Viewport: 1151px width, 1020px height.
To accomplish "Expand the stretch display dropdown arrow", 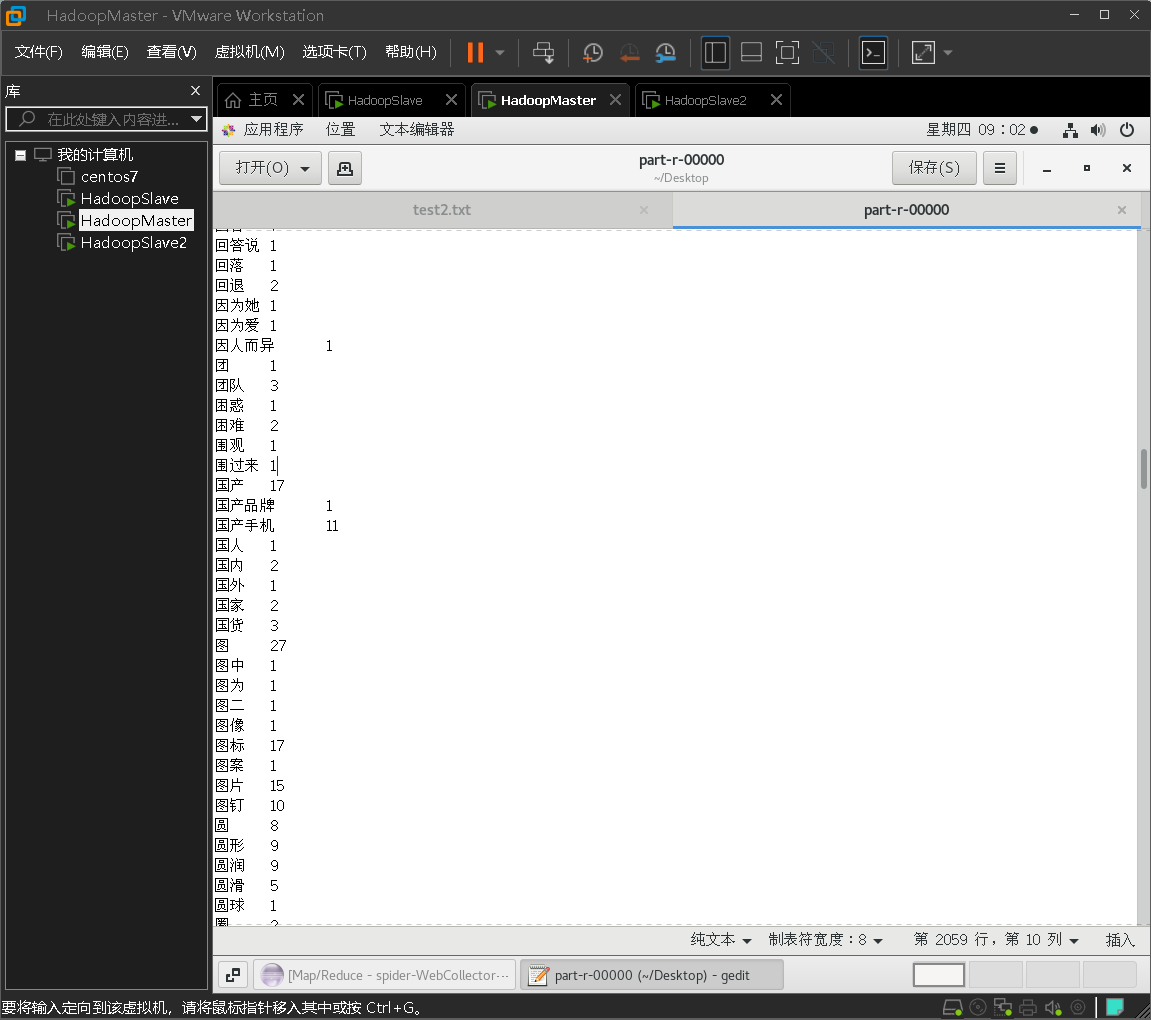I will (x=948, y=53).
